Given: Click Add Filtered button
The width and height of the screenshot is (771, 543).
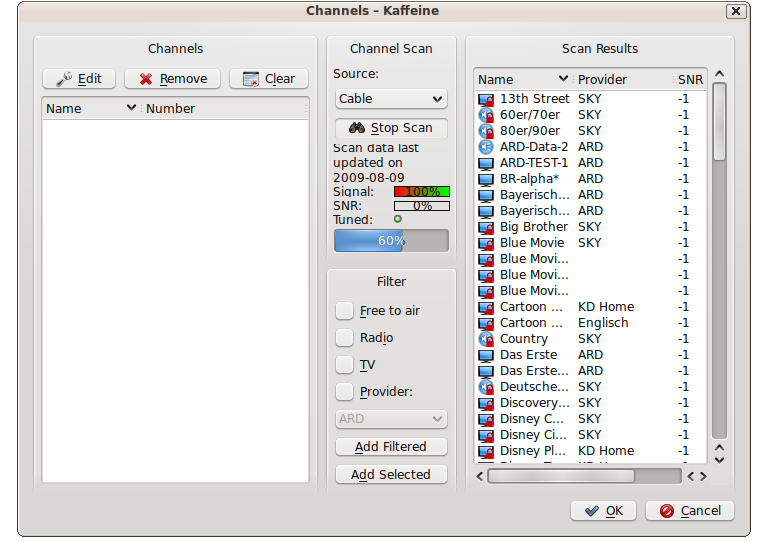Looking at the screenshot, I should click(391, 447).
